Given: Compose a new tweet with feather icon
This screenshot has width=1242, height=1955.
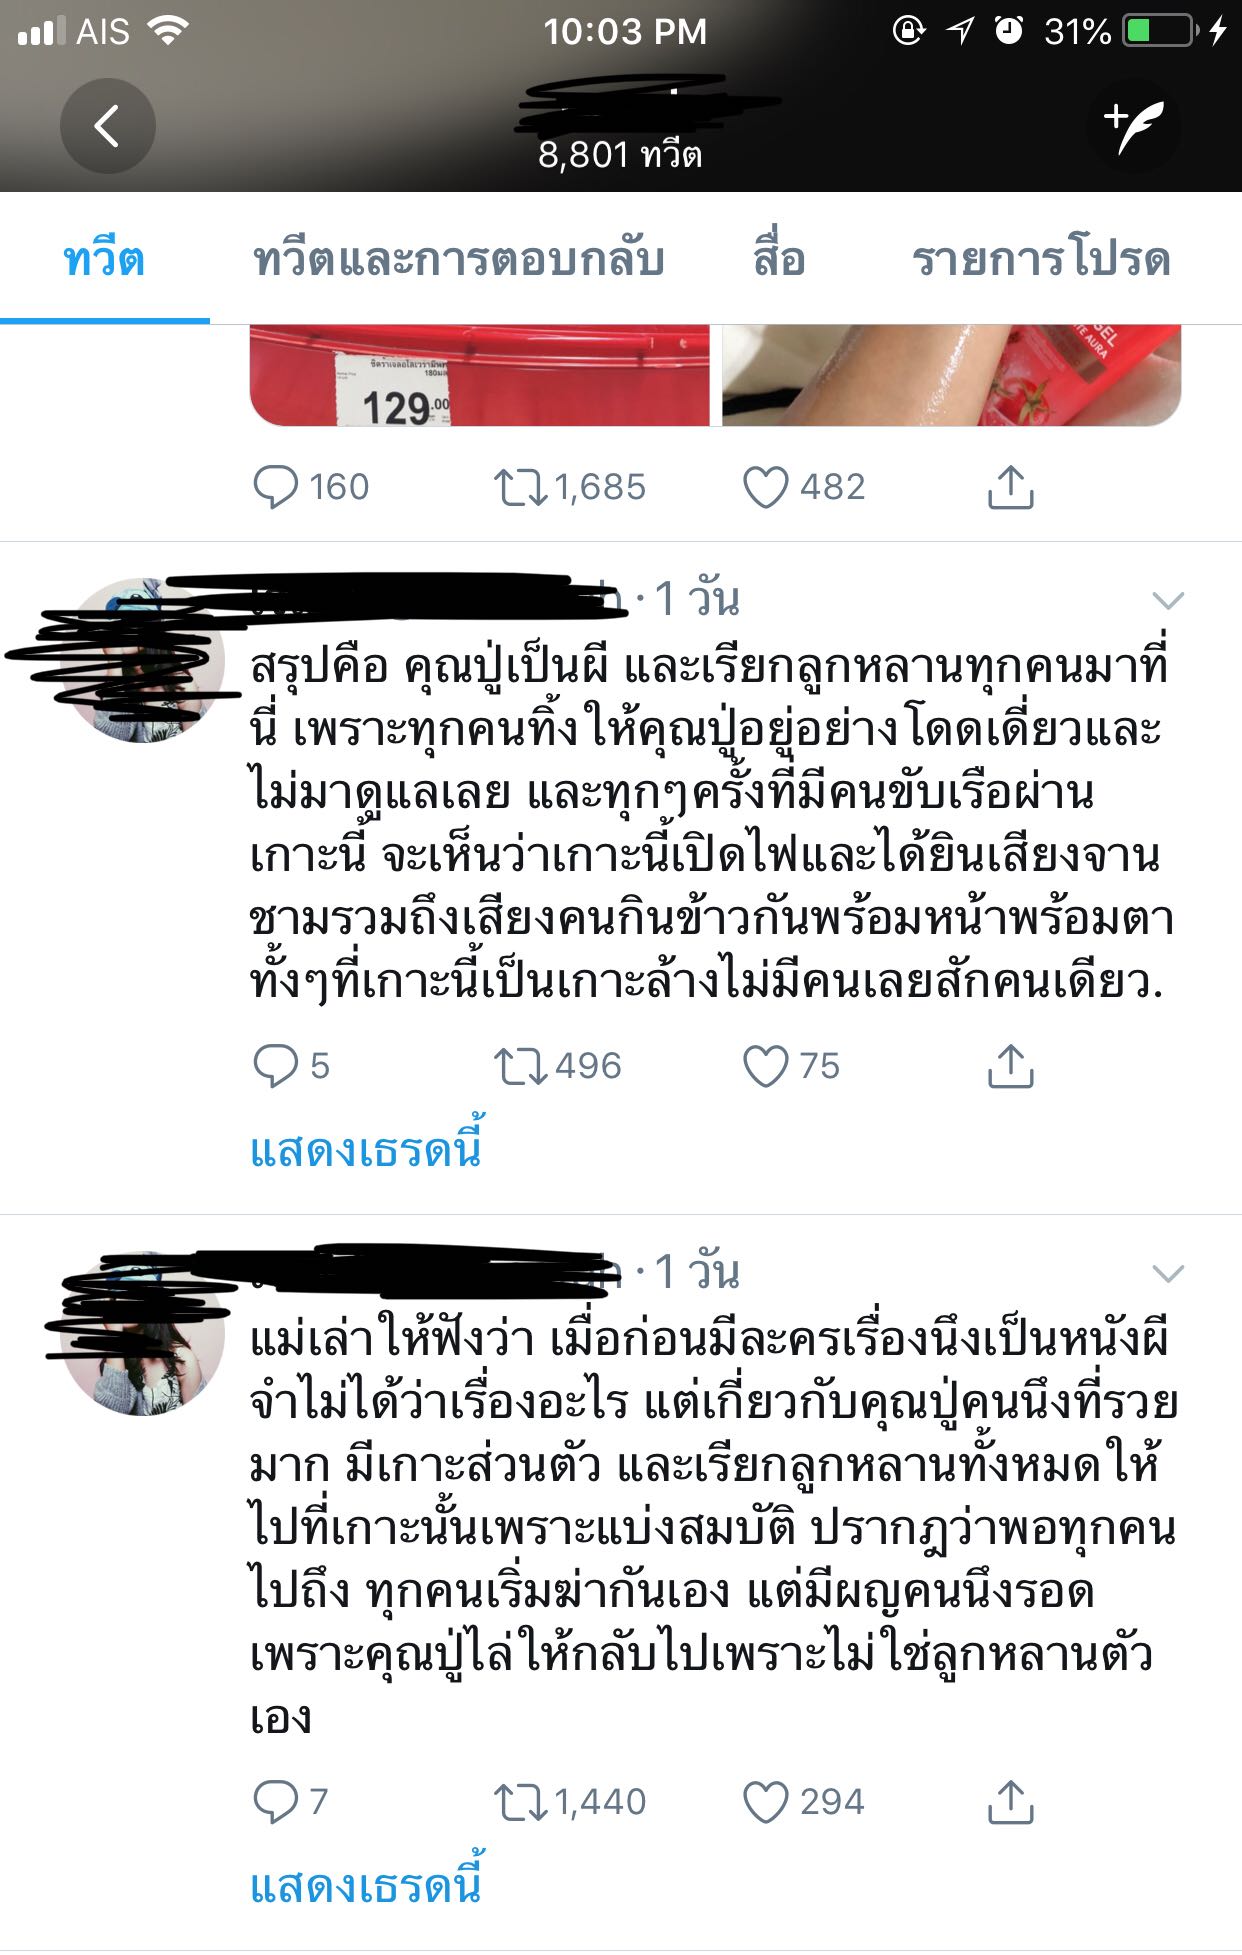Looking at the screenshot, I should [x=1134, y=126].
